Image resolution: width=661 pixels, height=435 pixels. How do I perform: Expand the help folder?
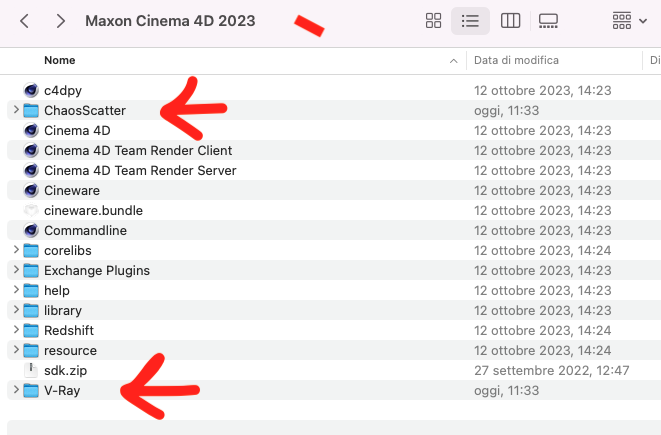pyautogui.click(x=16, y=290)
